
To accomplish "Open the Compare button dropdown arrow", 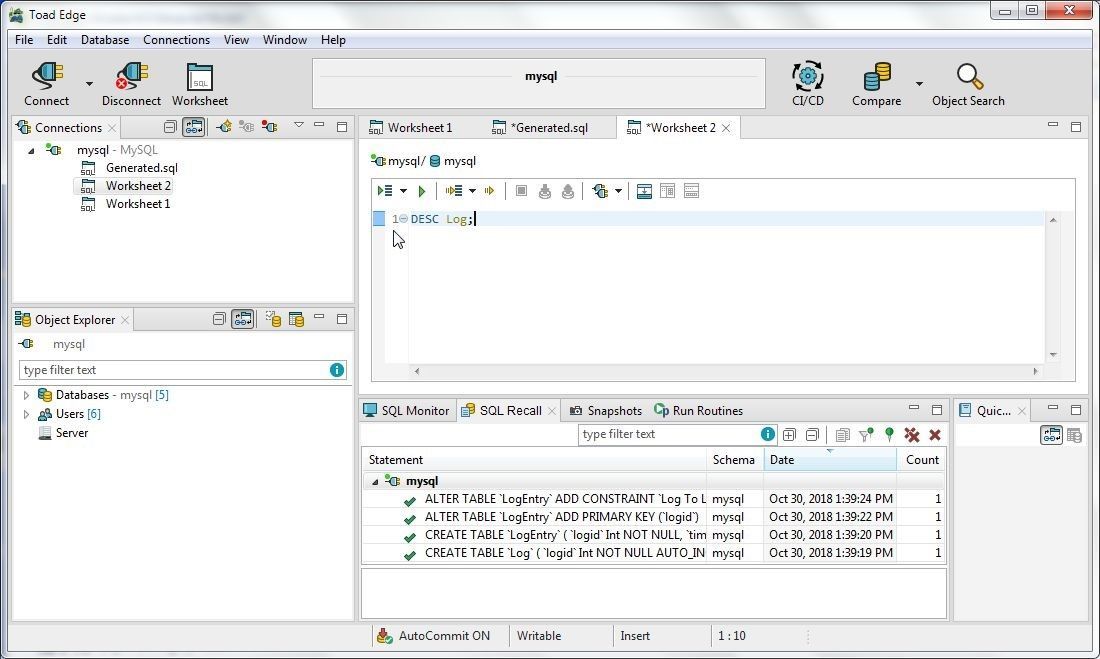I will click(x=919, y=84).
